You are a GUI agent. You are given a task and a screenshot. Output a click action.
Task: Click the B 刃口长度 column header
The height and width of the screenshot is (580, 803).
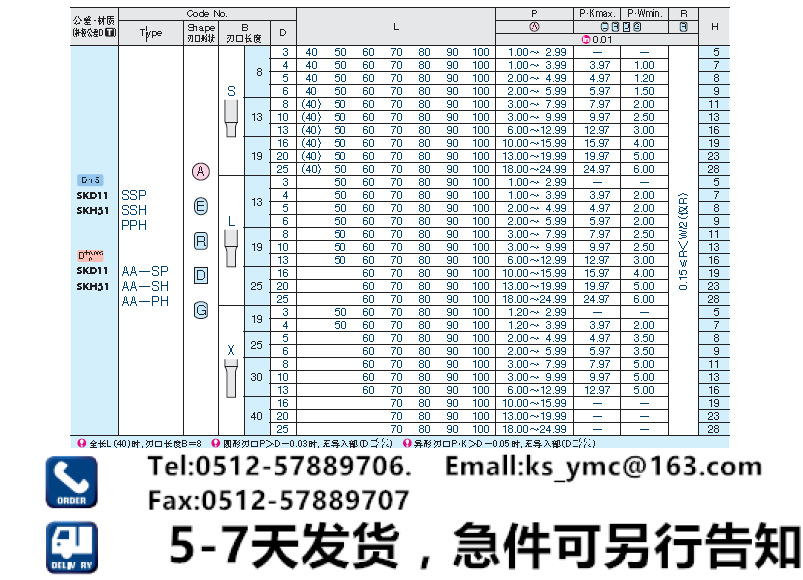pyautogui.click(x=244, y=33)
